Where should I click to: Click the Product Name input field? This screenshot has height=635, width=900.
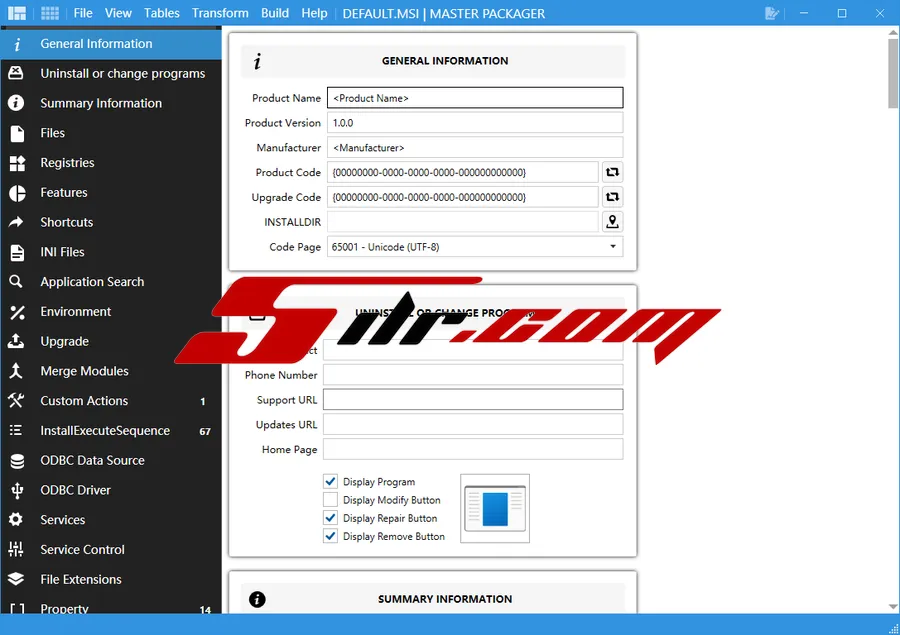(x=475, y=98)
